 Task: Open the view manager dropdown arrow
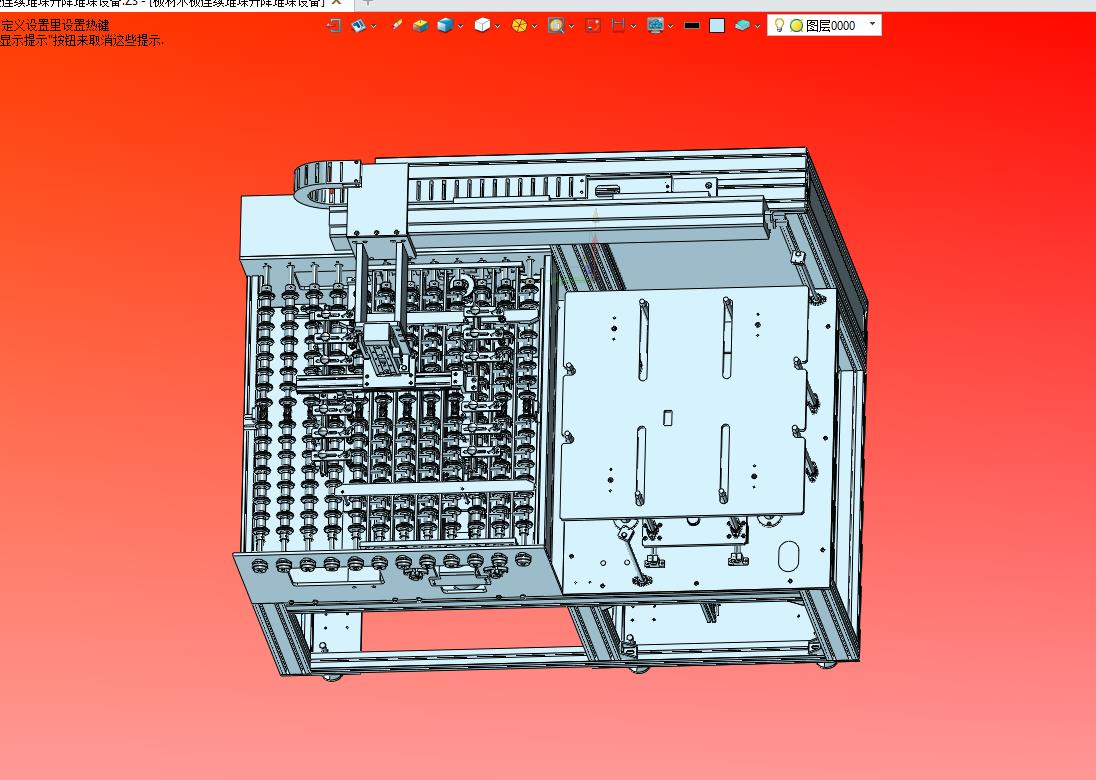tap(374, 26)
